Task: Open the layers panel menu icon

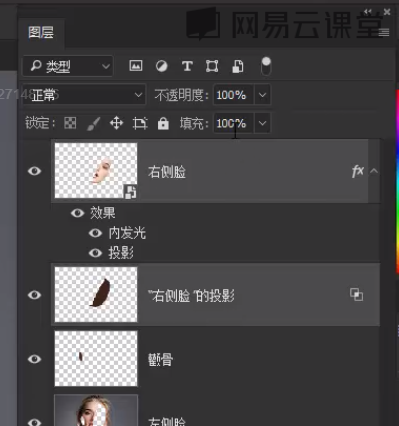Action: [384, 32]
